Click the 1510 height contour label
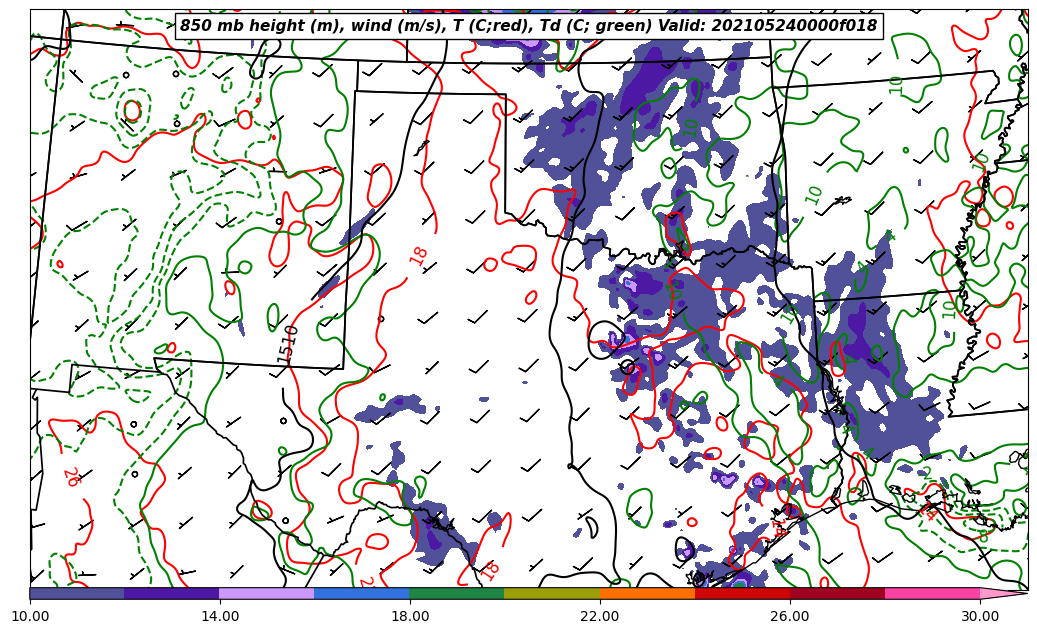This screenshot has height=633, width=1037. pyautogui.click(x=288, y=345)
